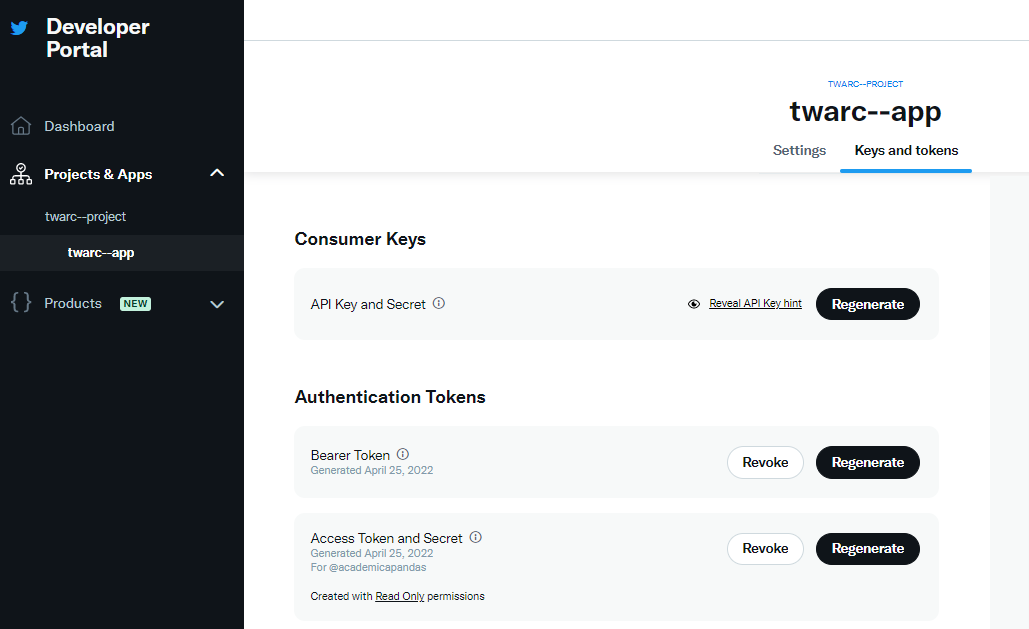
Task: Switch to the Settings tab
Action: pyautogui.click(x=799, y=150)
